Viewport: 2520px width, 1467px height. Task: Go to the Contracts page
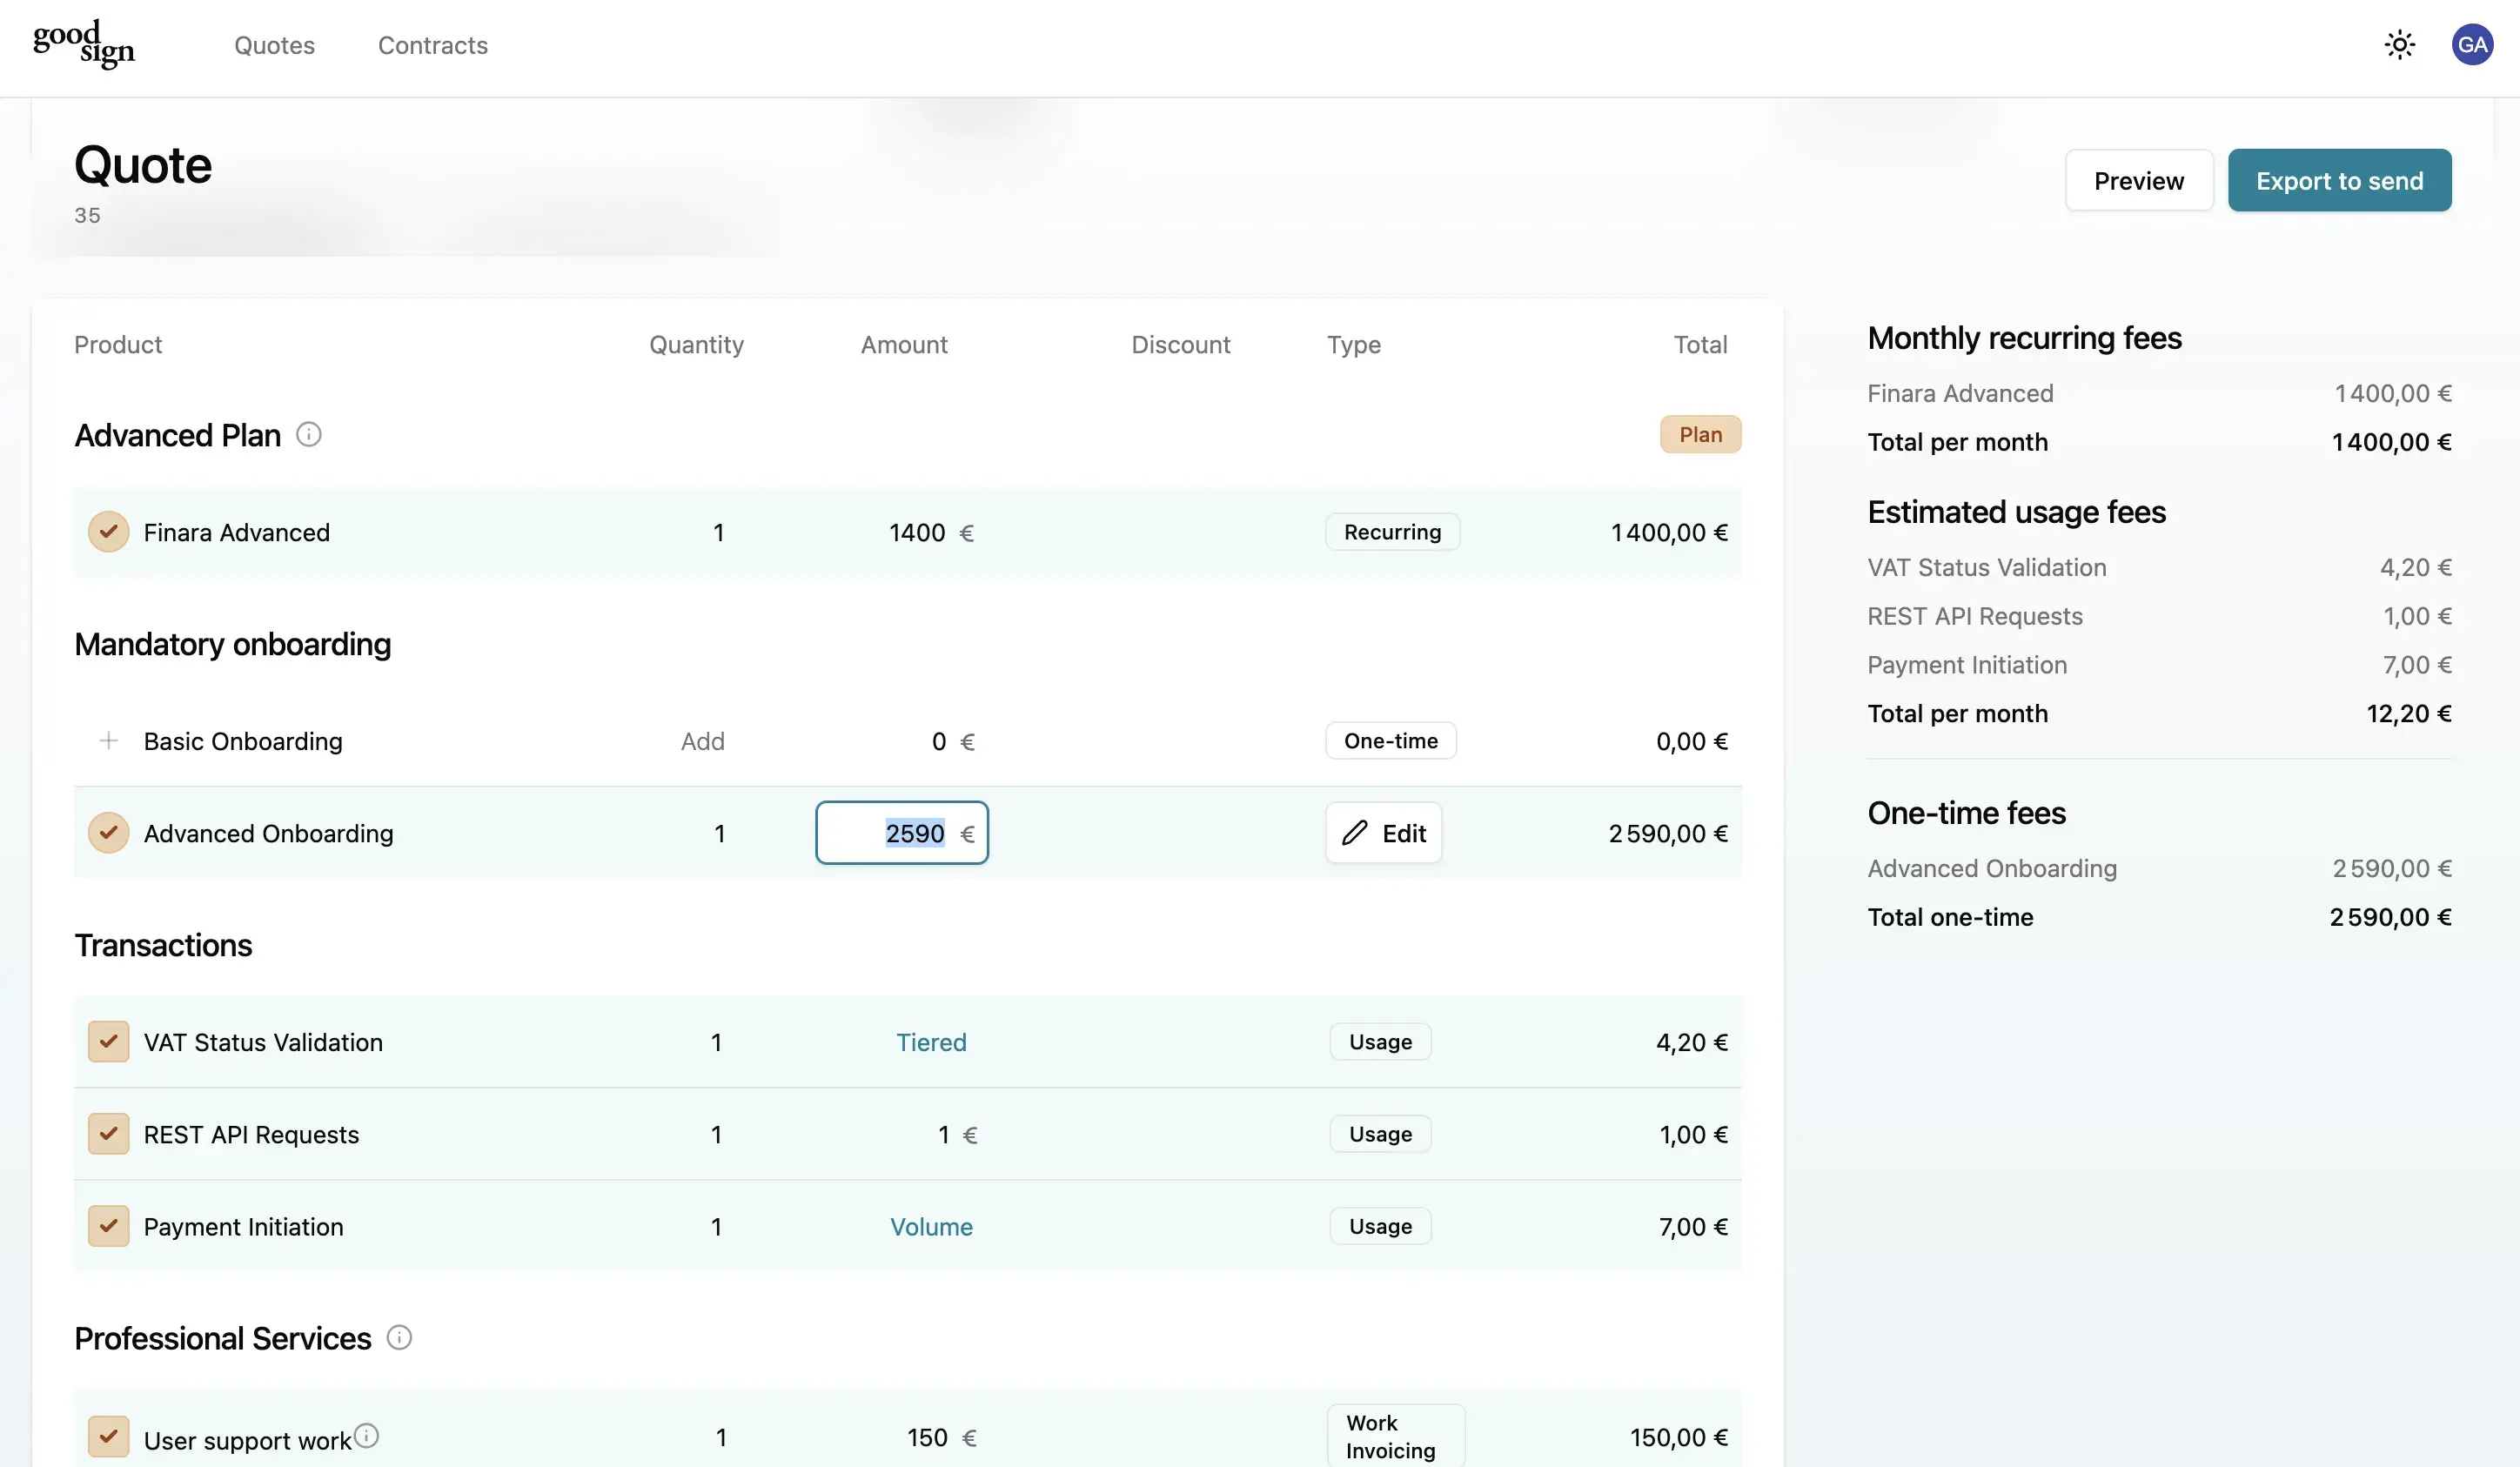433,45
